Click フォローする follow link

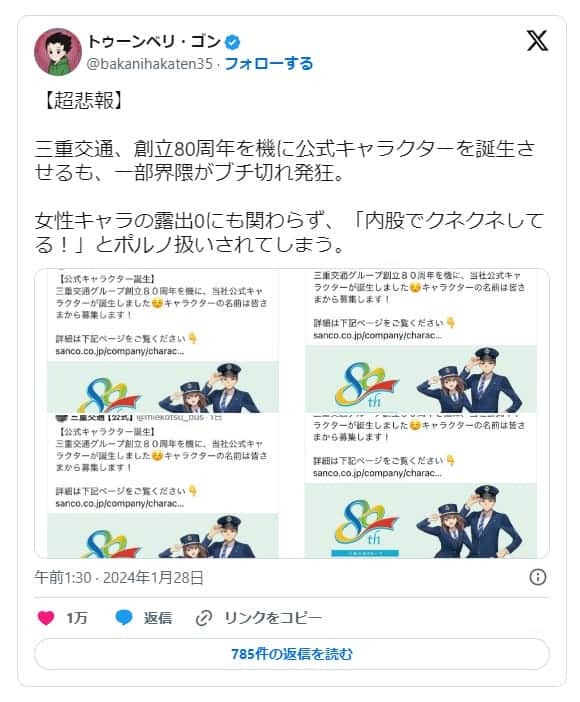[x=268, y=64]
